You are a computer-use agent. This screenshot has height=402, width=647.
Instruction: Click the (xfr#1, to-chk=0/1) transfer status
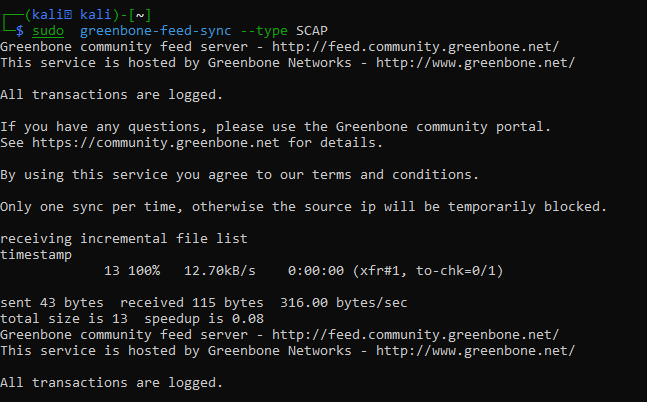[427, 271]
